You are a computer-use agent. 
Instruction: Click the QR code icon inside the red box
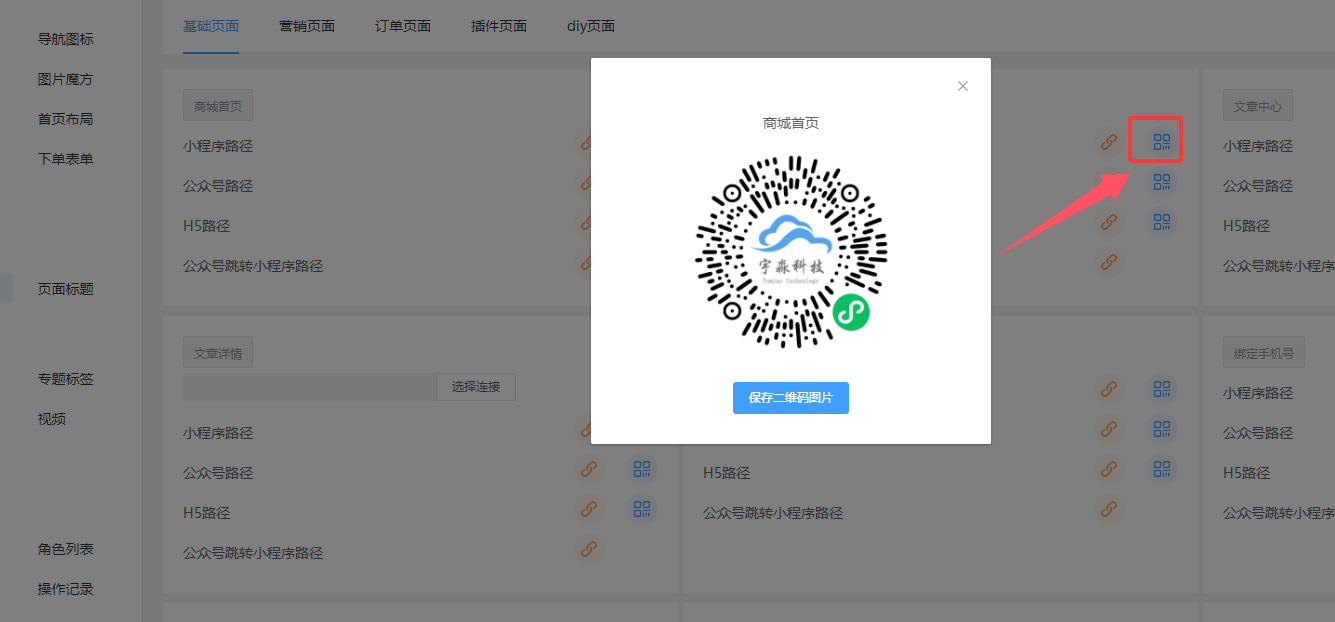tap(1161, 142)
